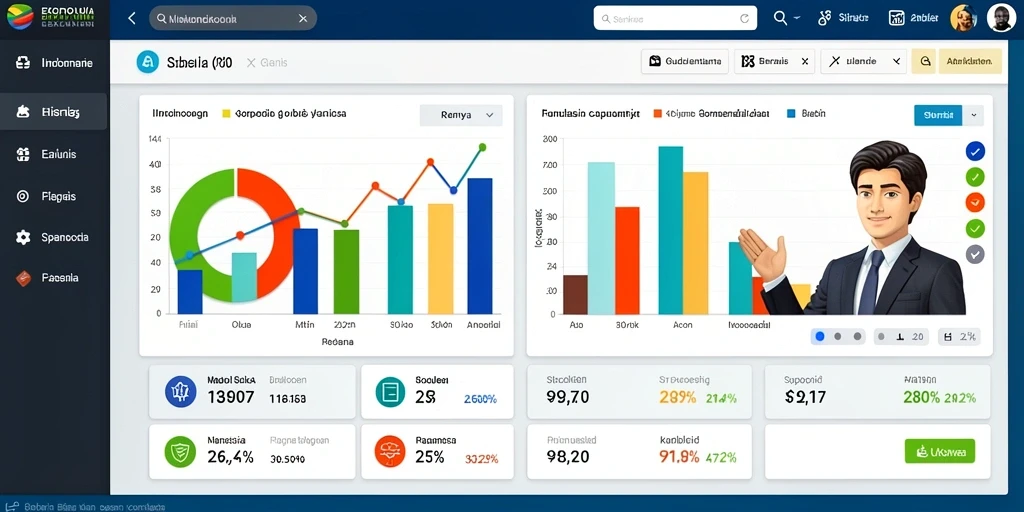Viewport: 1024px width, 512px height.
Task: Select the Eaiunis gift icon in the sidebar
Action: (23, 155)
